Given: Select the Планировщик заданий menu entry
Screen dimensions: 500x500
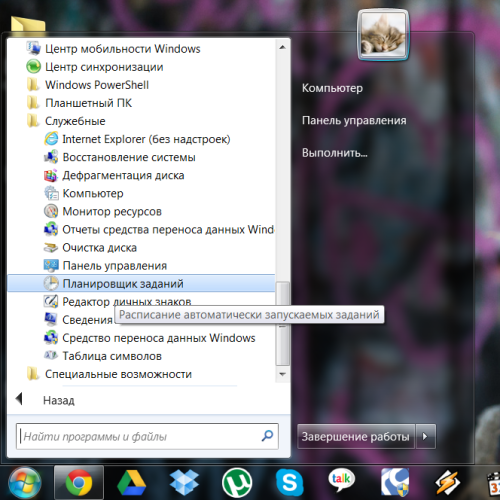Looking at the screenshot, I should [x=141, y=283].
